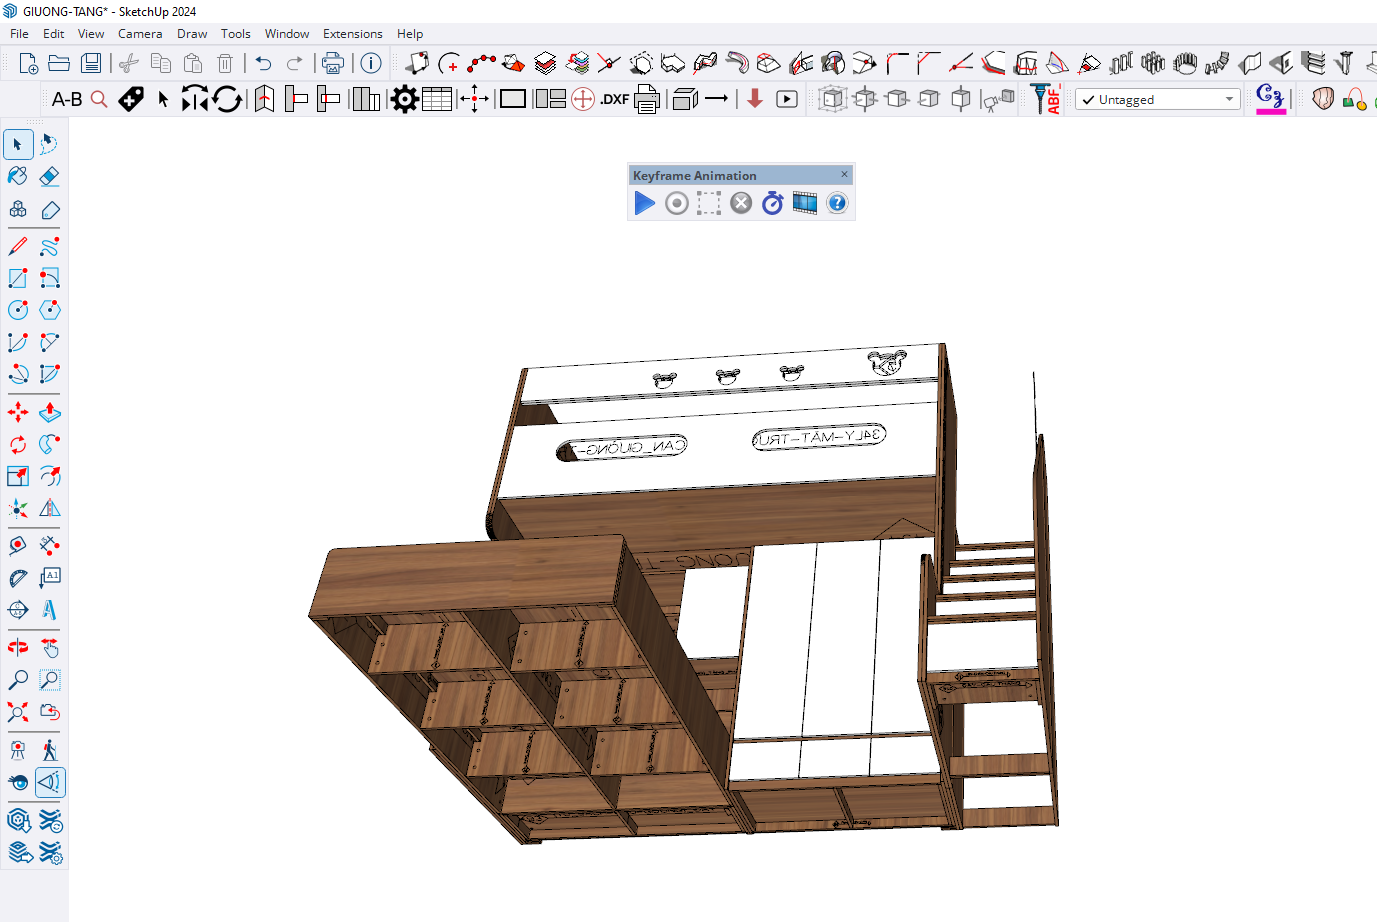The image size is (1377, 922).
Task: Play the keyframe animation
Action: pyautogui.click(x=645, y=204)
